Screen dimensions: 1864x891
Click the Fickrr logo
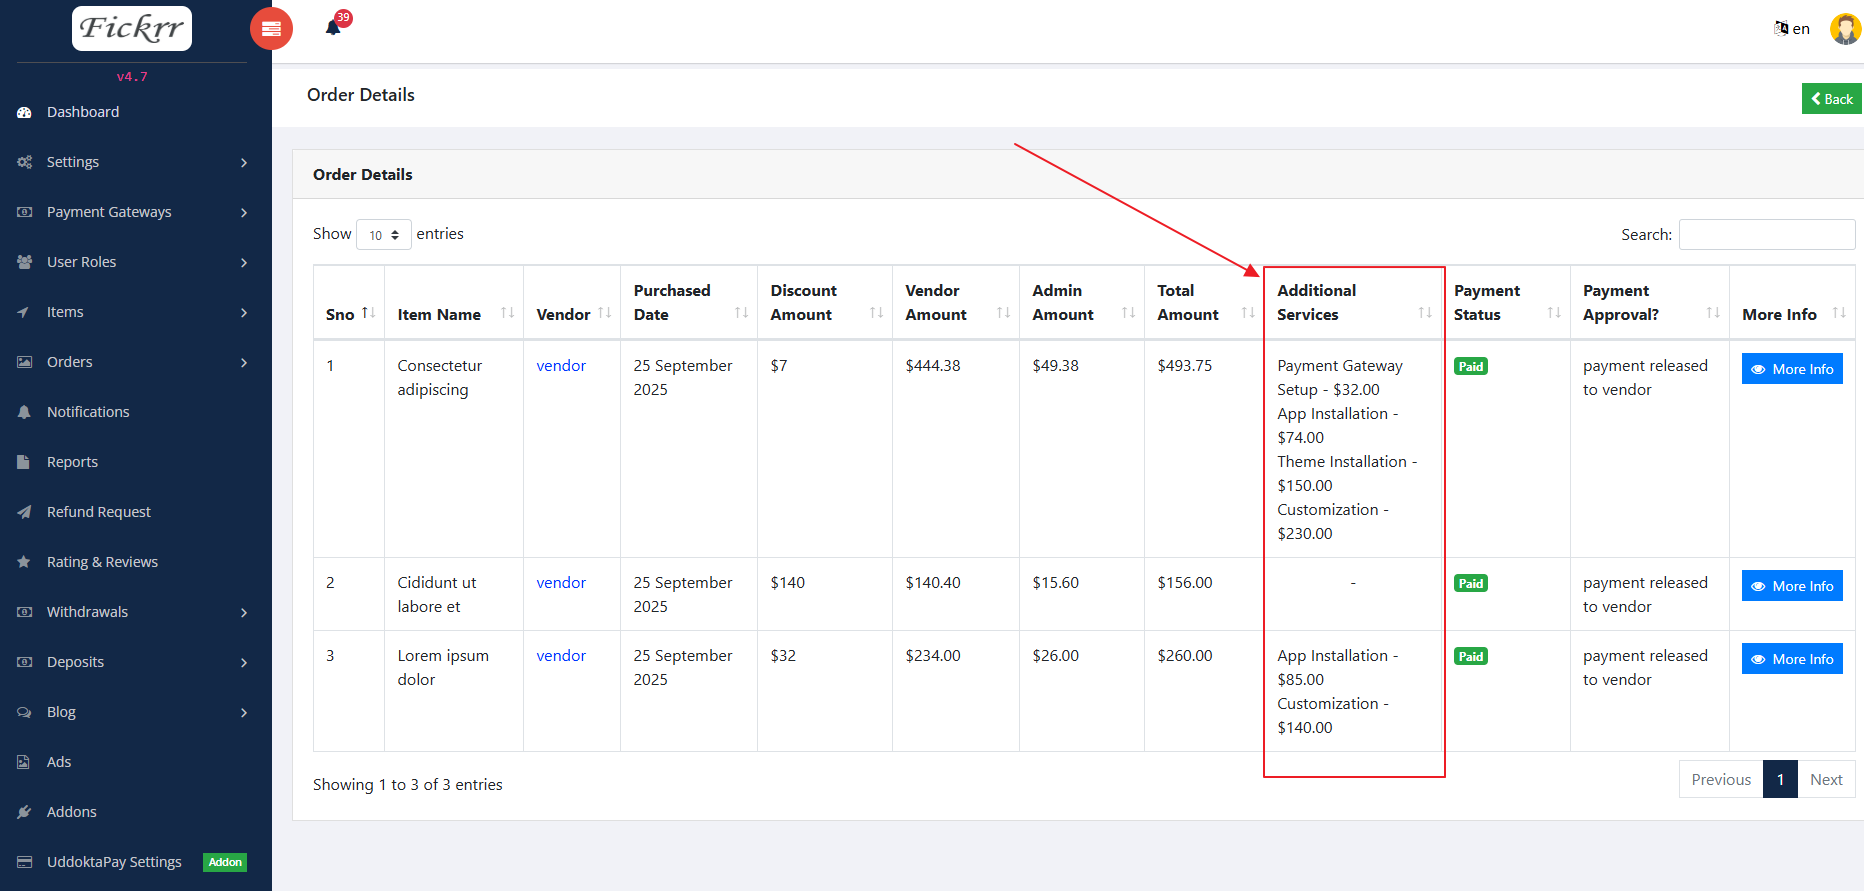tap(132, 28)
